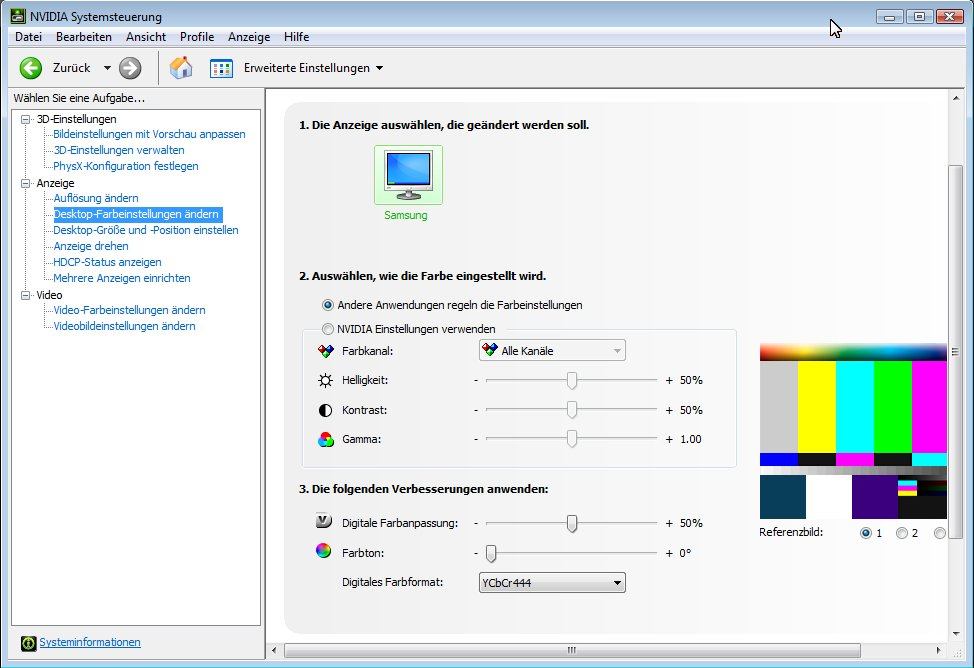This screenshot has height=668, width=974.
Task: Click the Helligkeit slider thumb
Action: pos(571,380)
